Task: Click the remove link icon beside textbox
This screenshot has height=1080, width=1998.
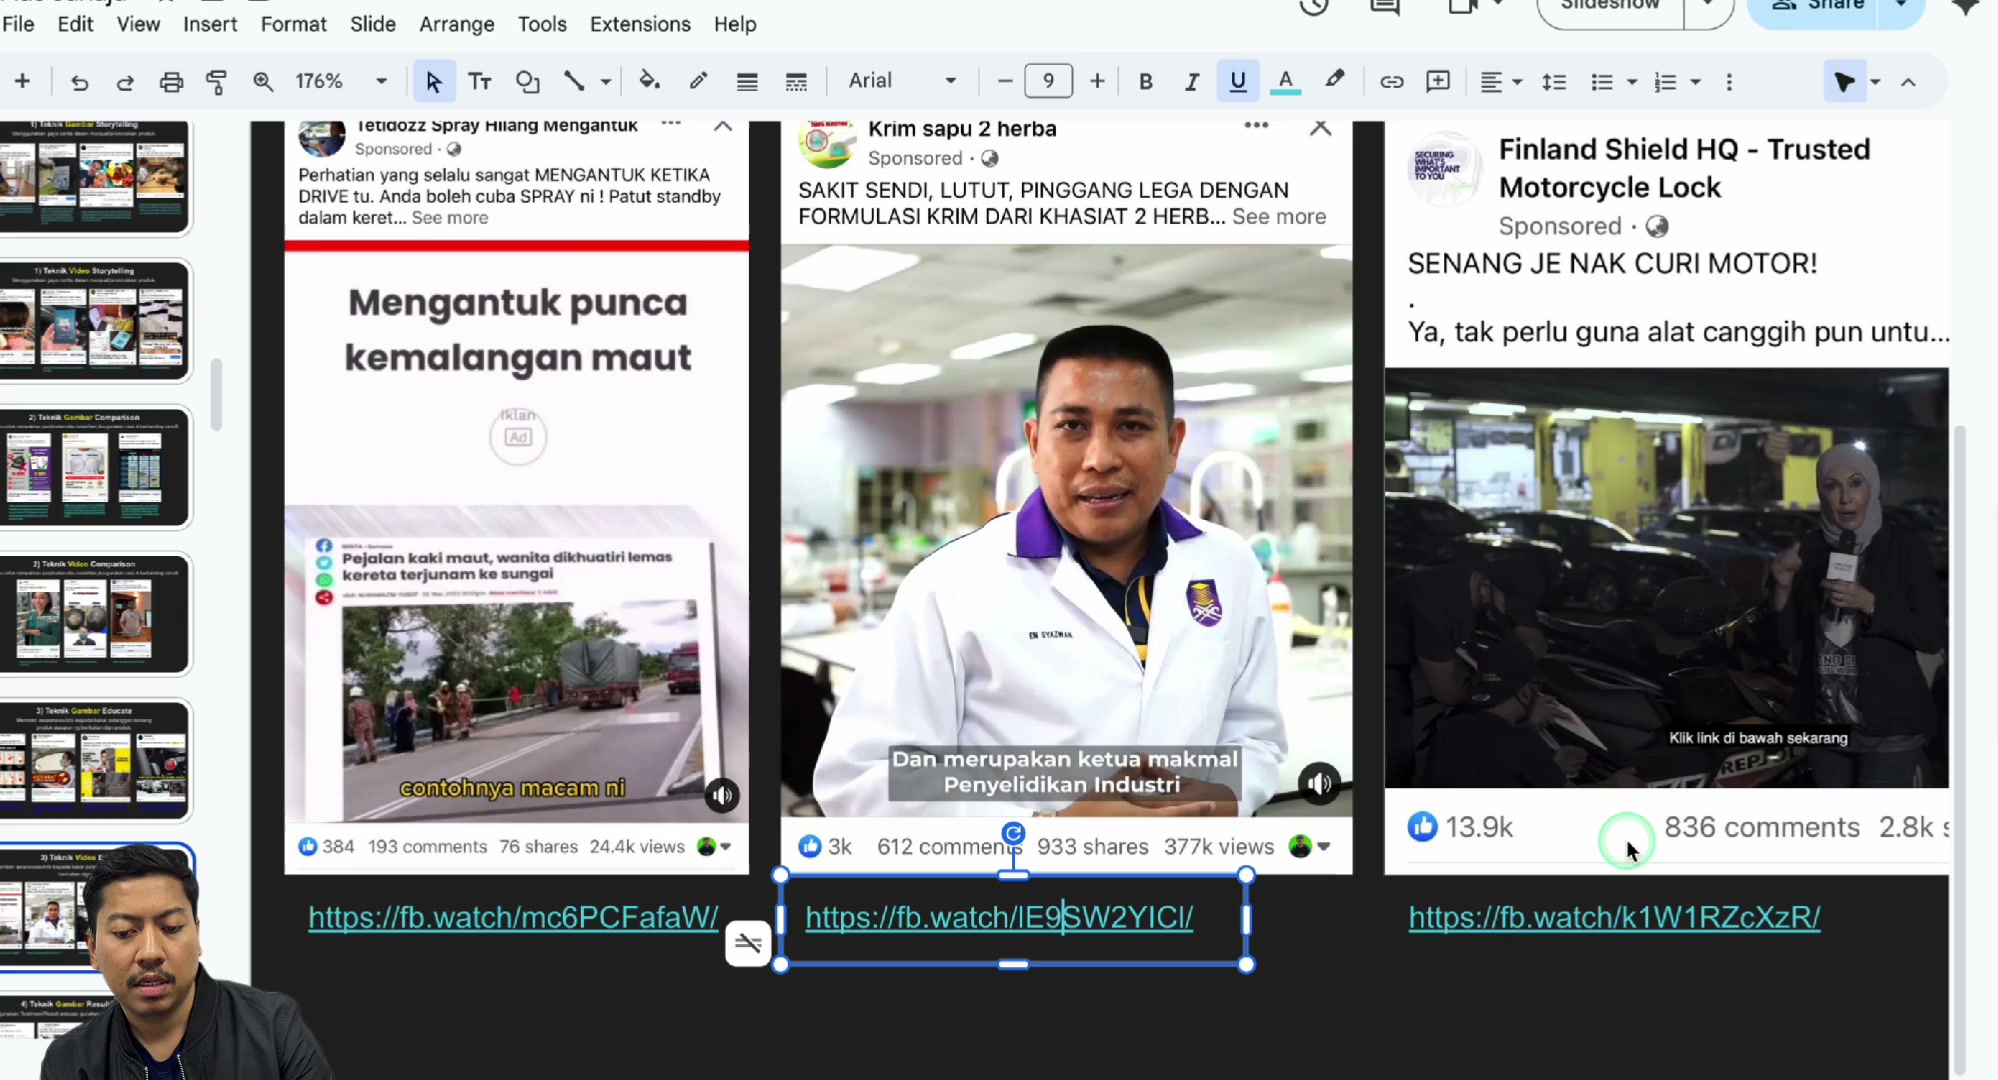Action: point(748,943)
